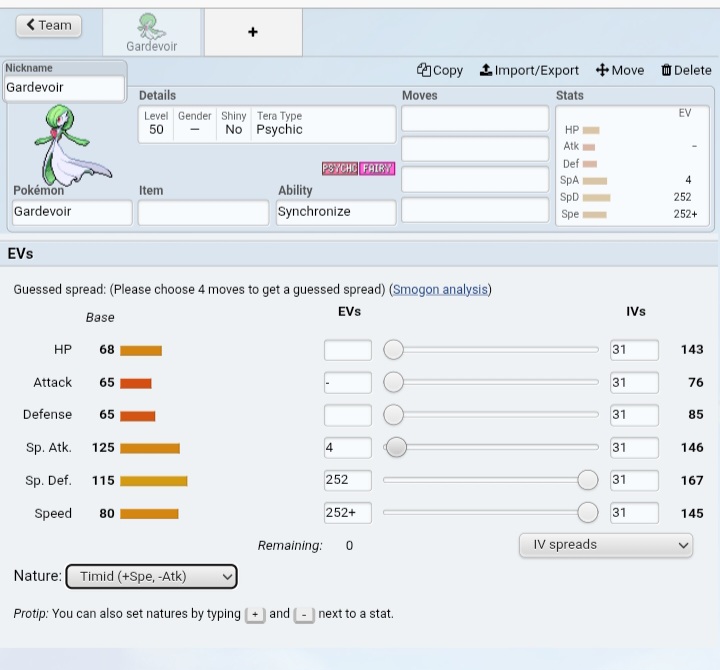
Task: Click the Speed EV input box
Action: [348, 513]
